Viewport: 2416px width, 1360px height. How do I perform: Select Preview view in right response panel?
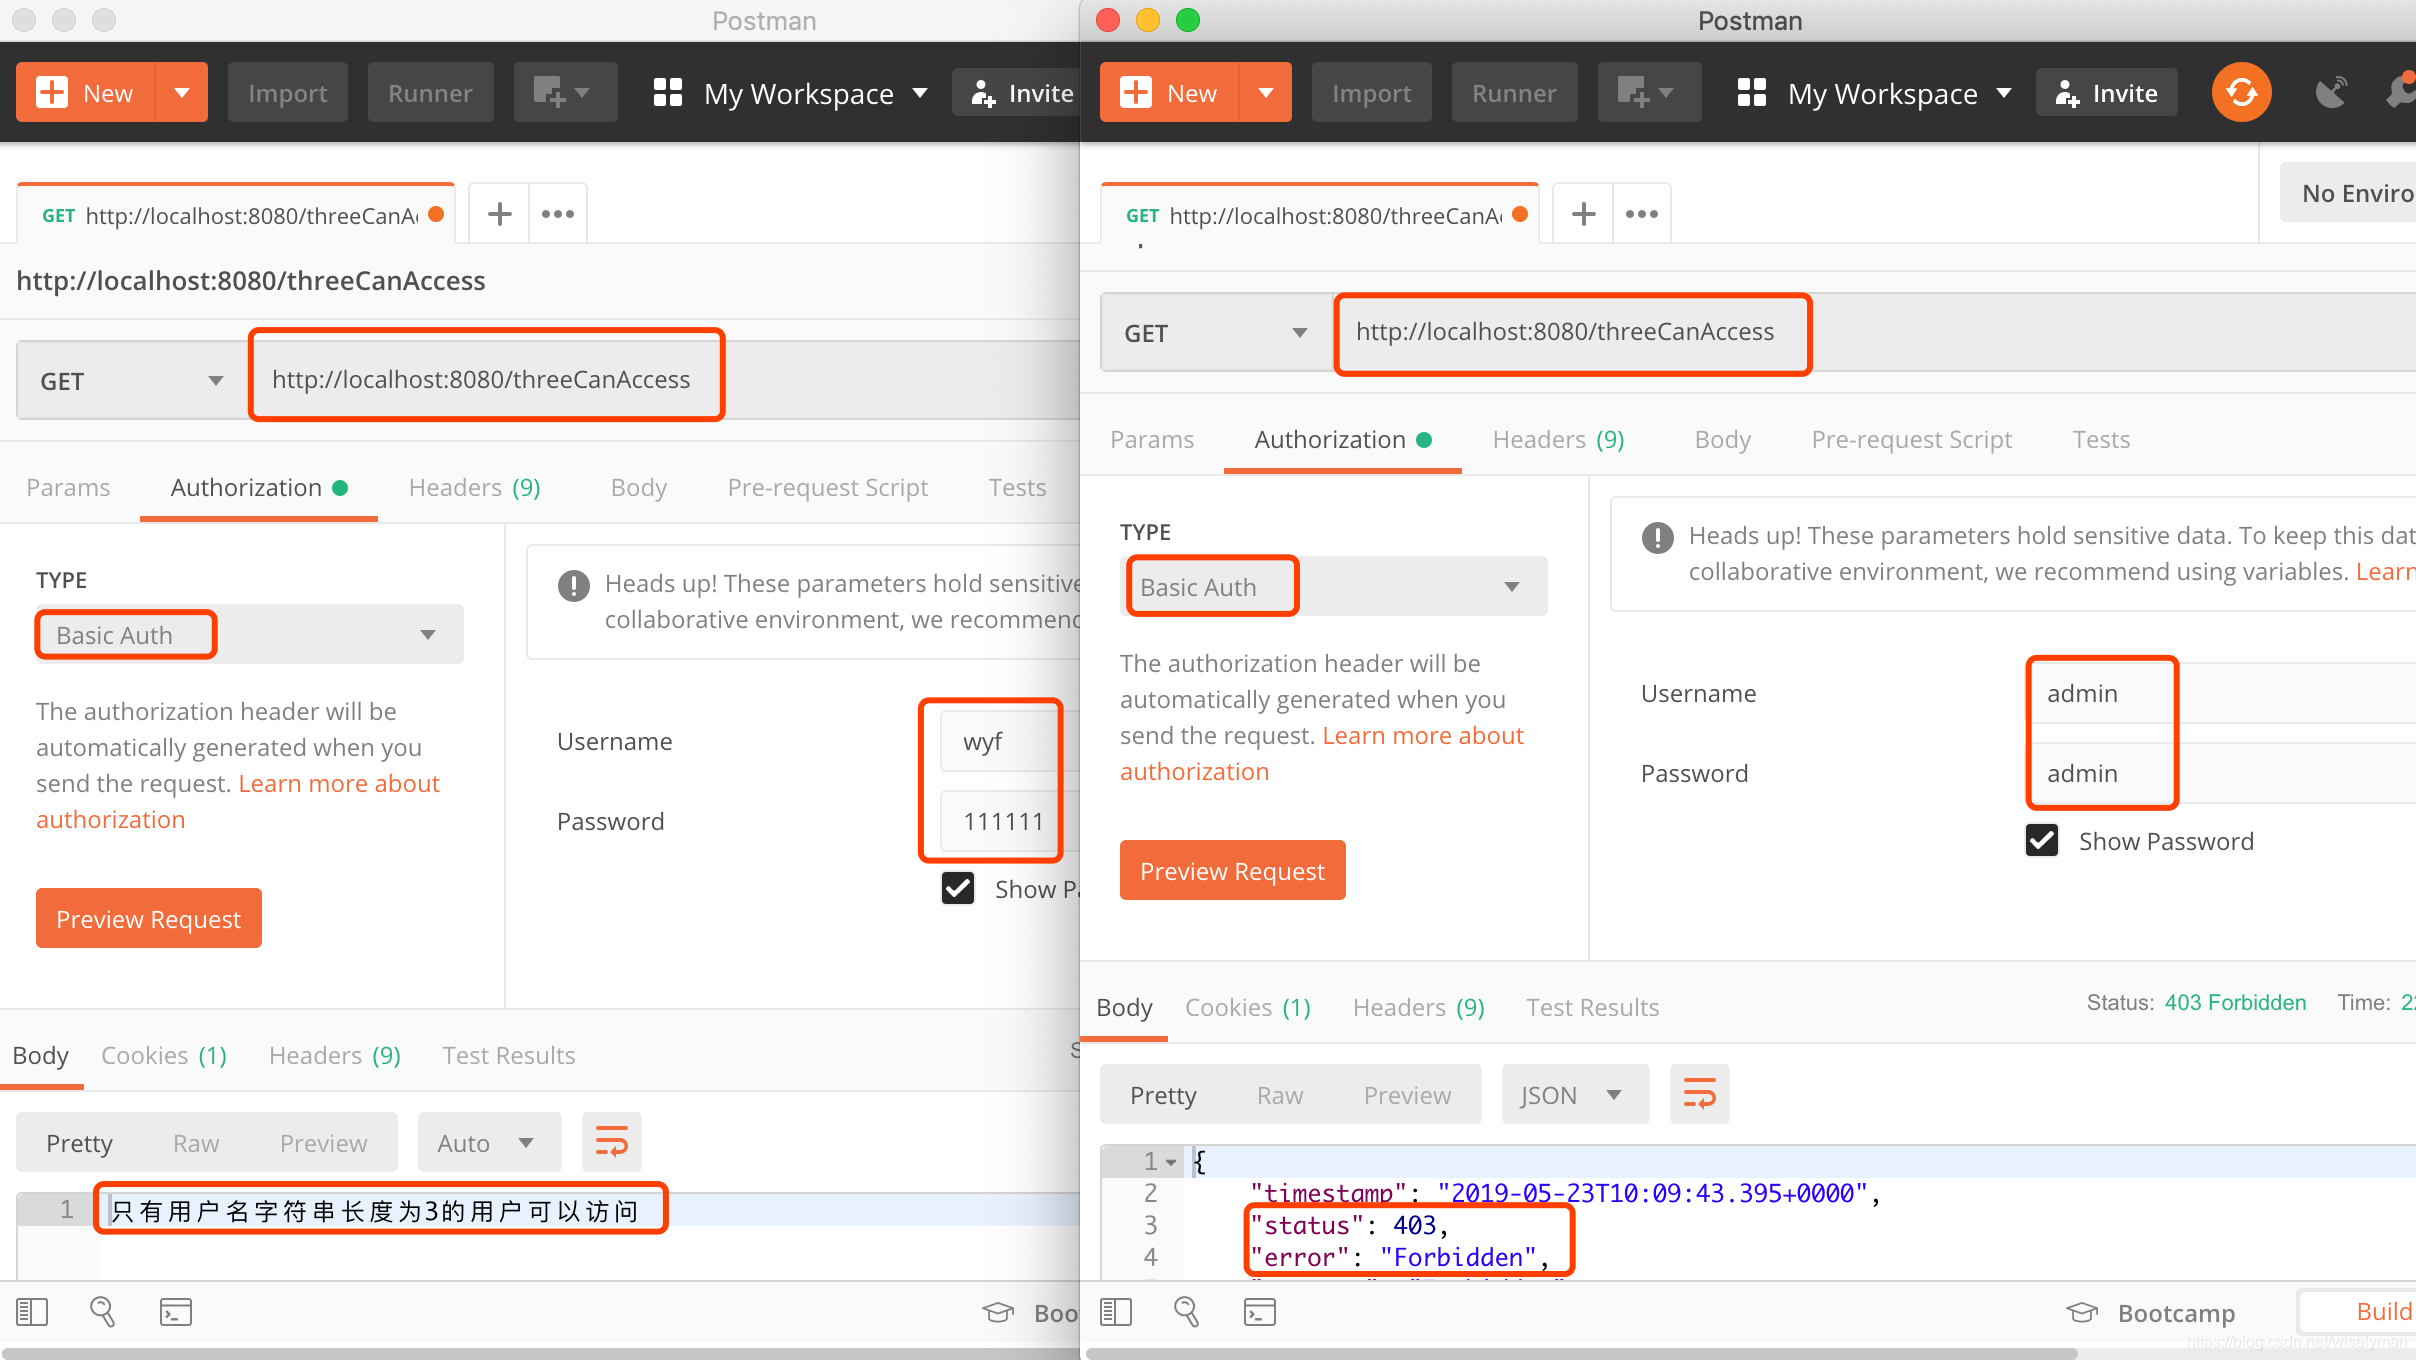[x=1407, y=1095]
